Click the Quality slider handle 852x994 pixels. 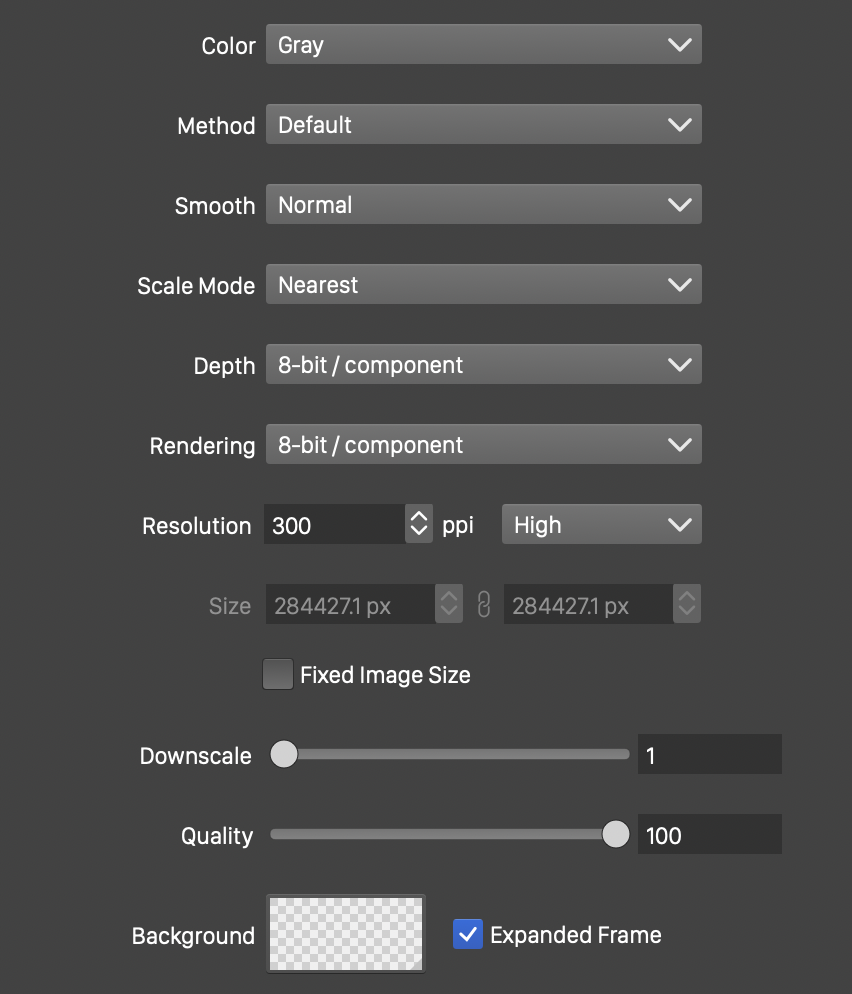pos(616,834)
